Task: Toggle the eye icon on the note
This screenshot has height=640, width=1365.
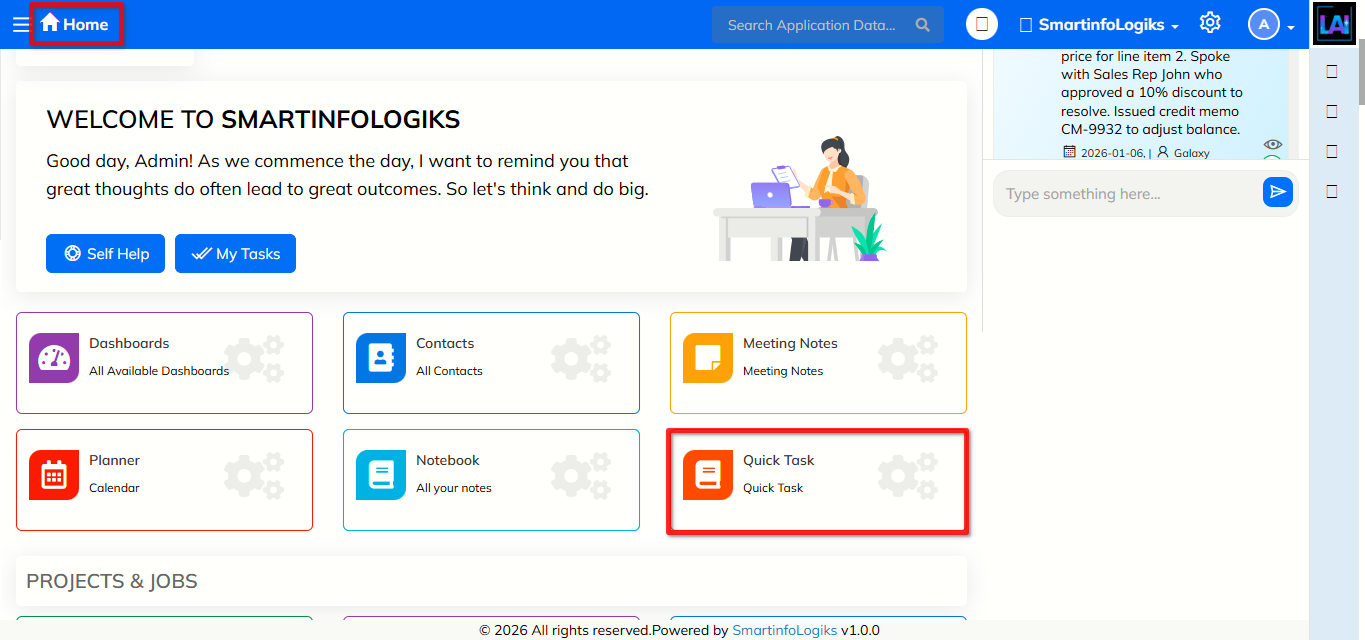Action: click(x=1272, y=145)
